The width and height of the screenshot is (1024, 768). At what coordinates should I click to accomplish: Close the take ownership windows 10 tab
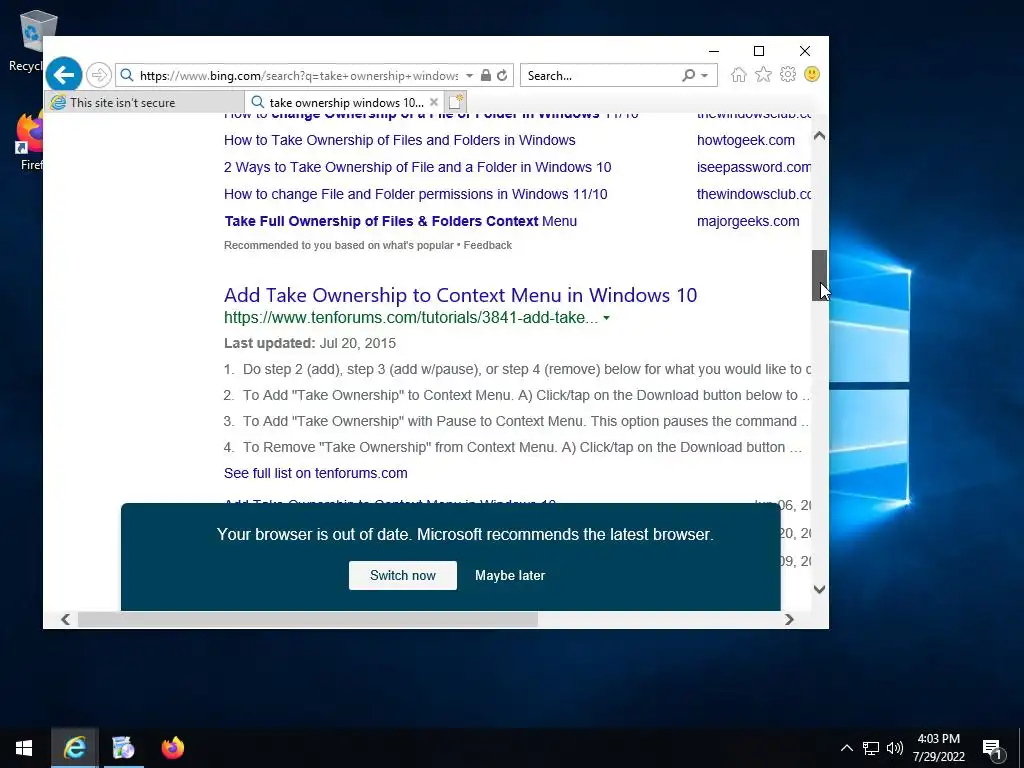434,102
